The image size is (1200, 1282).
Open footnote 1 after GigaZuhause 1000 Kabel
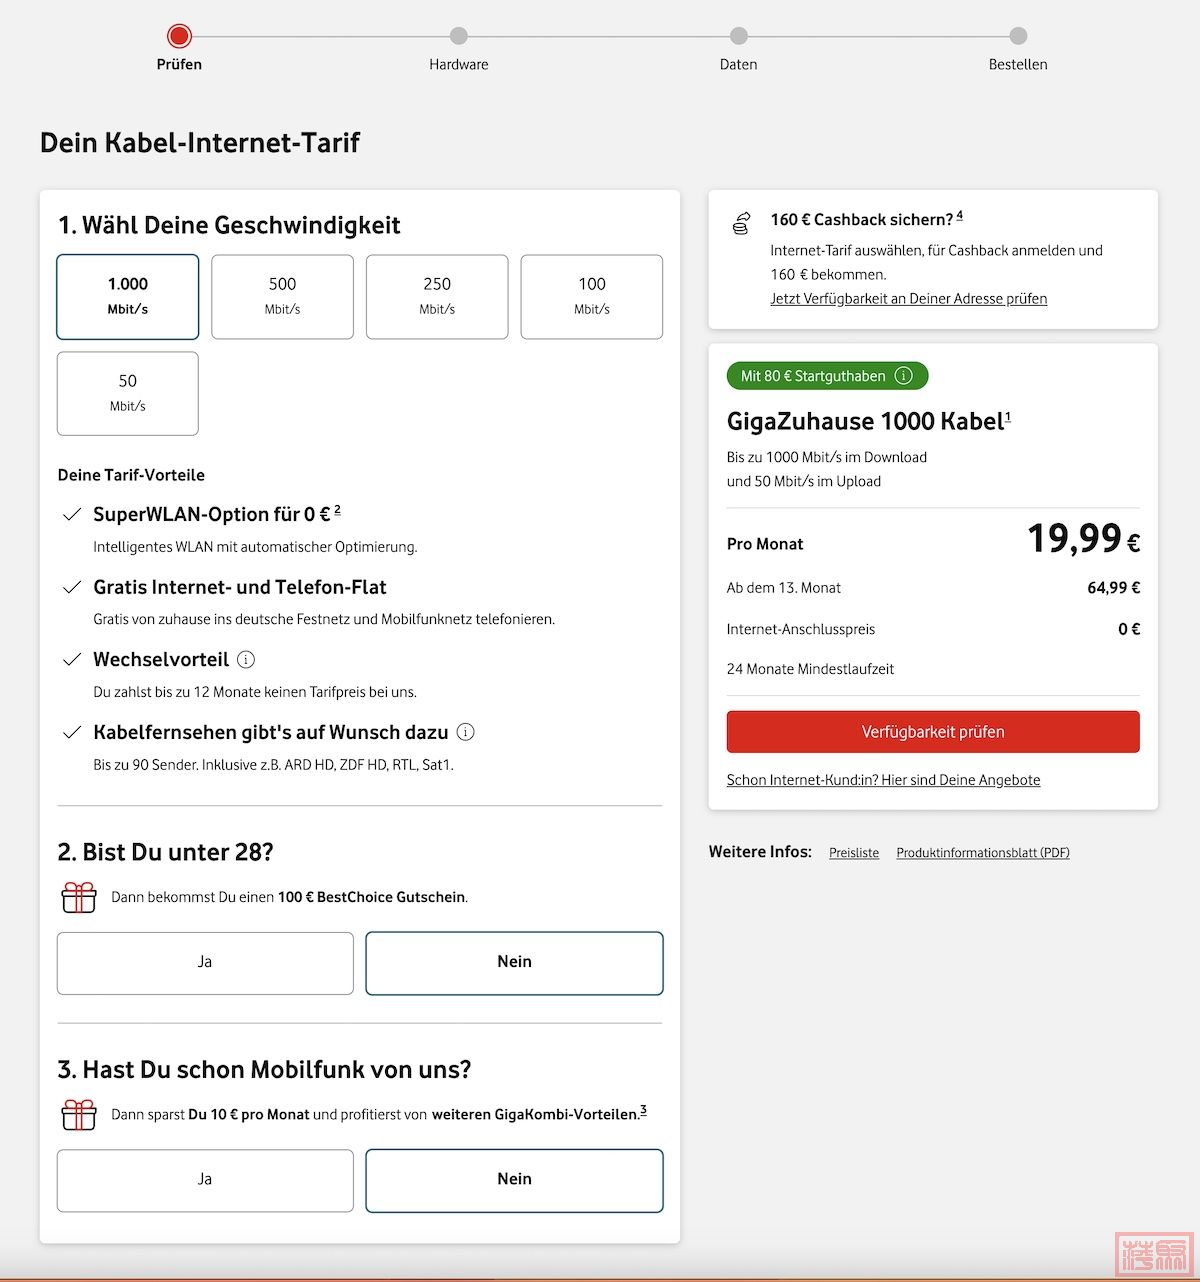point(1008,417)
